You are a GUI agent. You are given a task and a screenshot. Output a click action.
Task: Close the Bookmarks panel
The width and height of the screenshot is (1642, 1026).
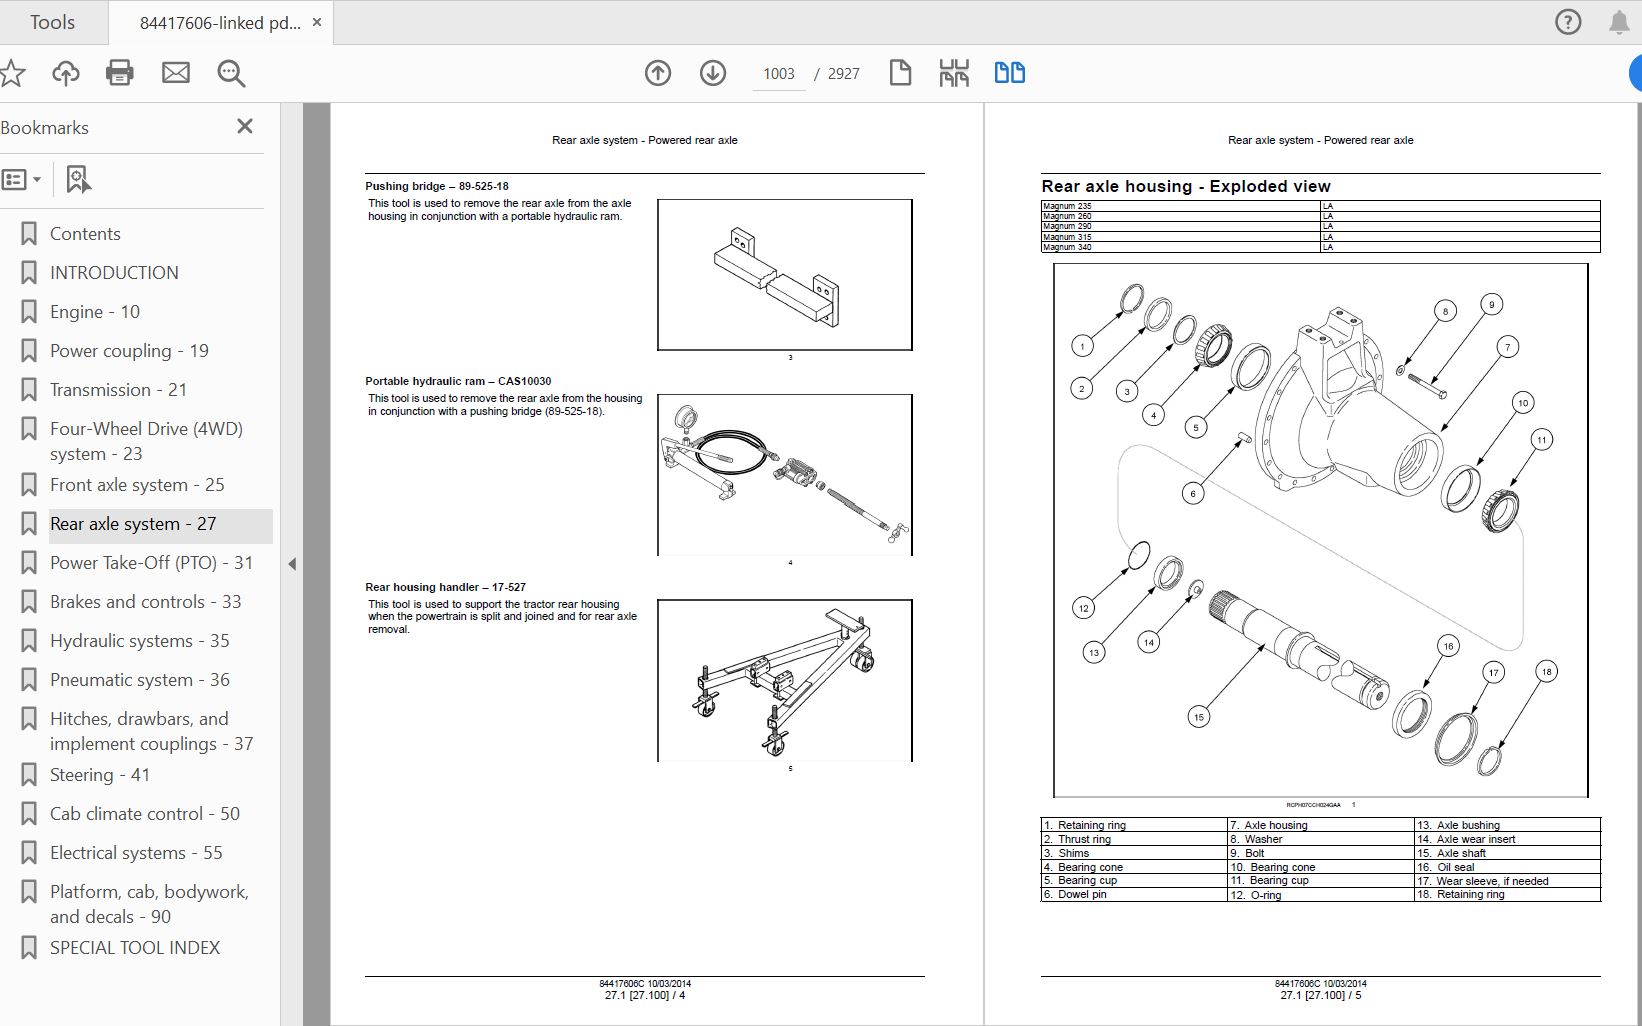245,126
